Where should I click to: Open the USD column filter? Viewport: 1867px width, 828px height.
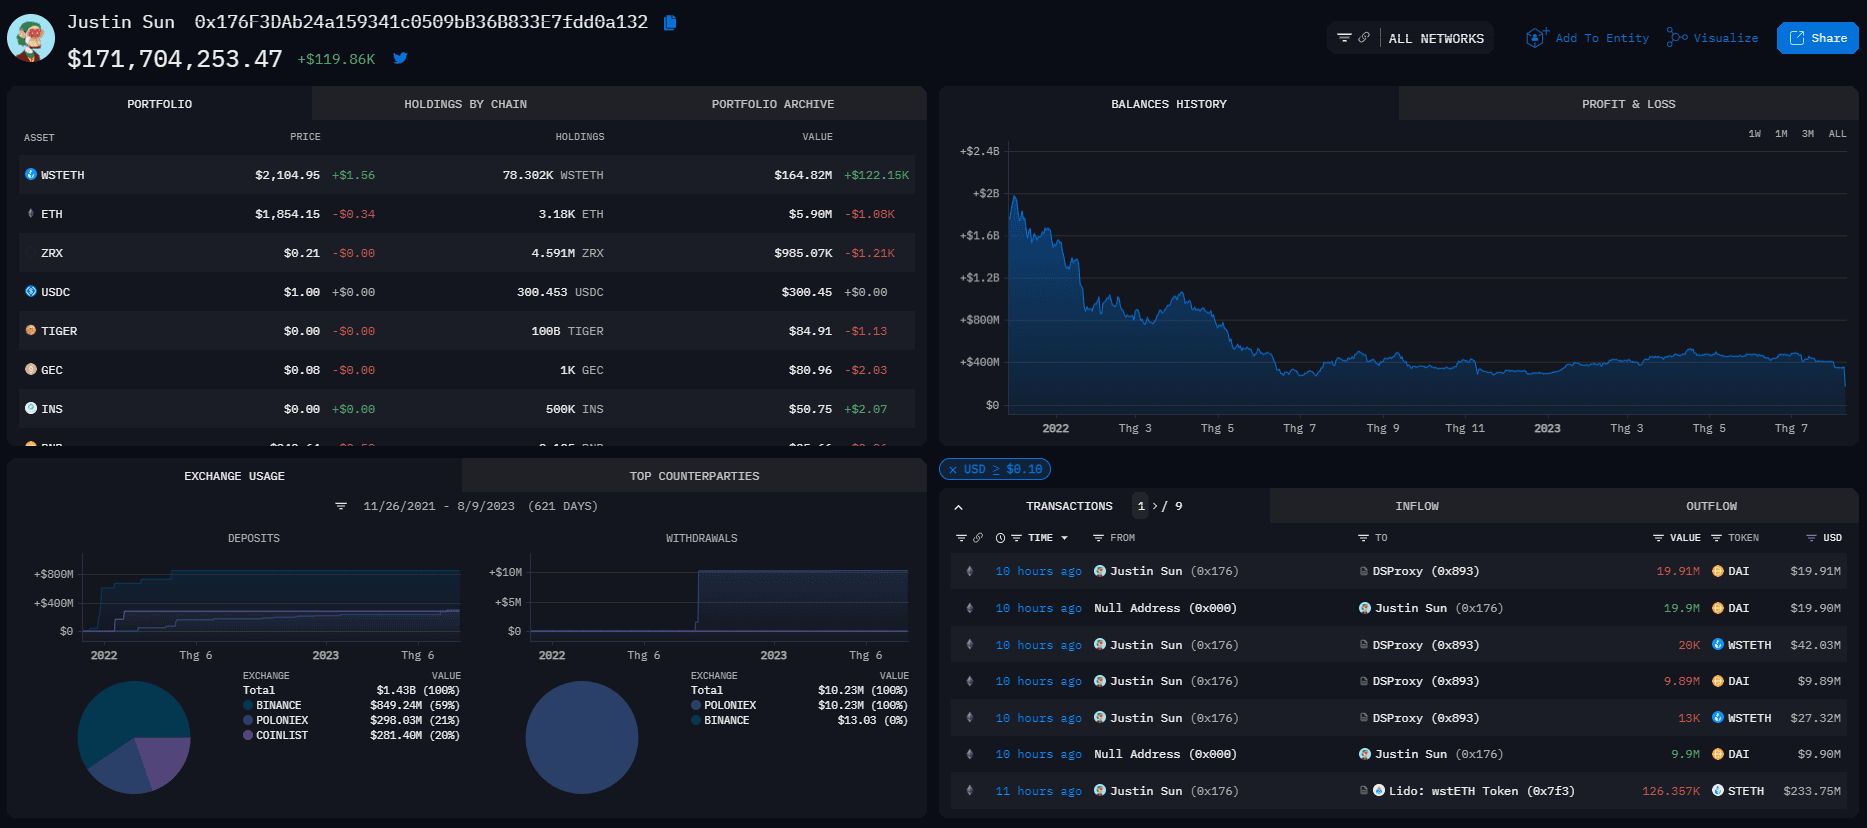pos(1811,538)
